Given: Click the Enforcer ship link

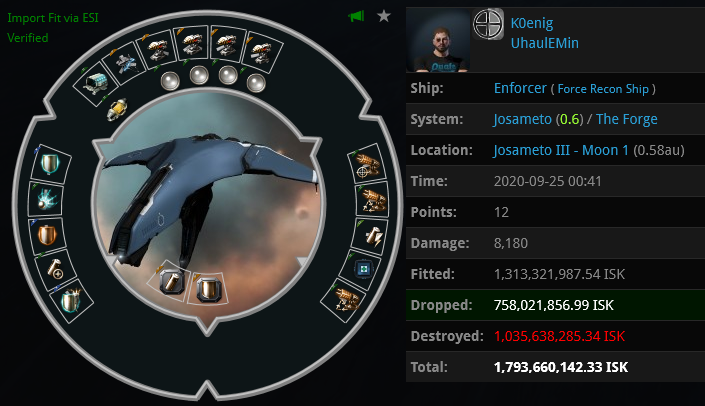Looking at the screenshot, I should [x=520, y=88].
